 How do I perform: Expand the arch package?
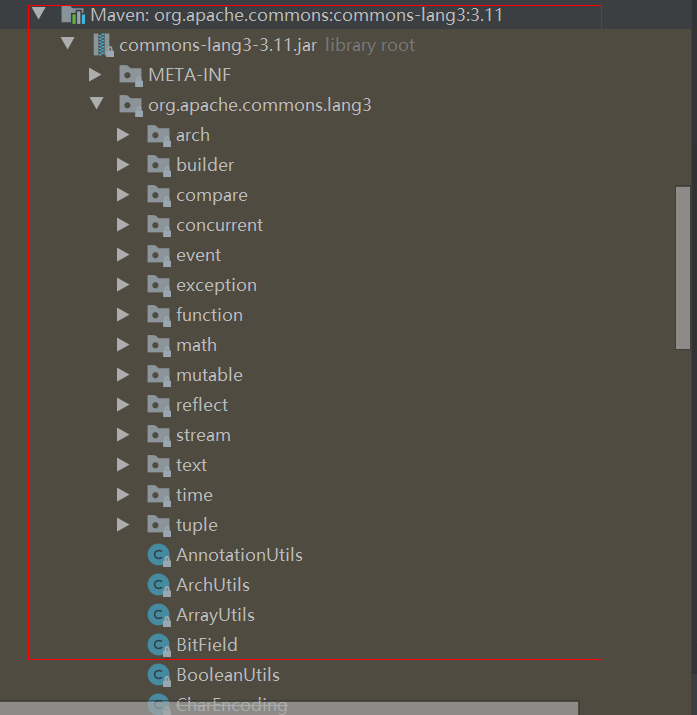(123, 135)
